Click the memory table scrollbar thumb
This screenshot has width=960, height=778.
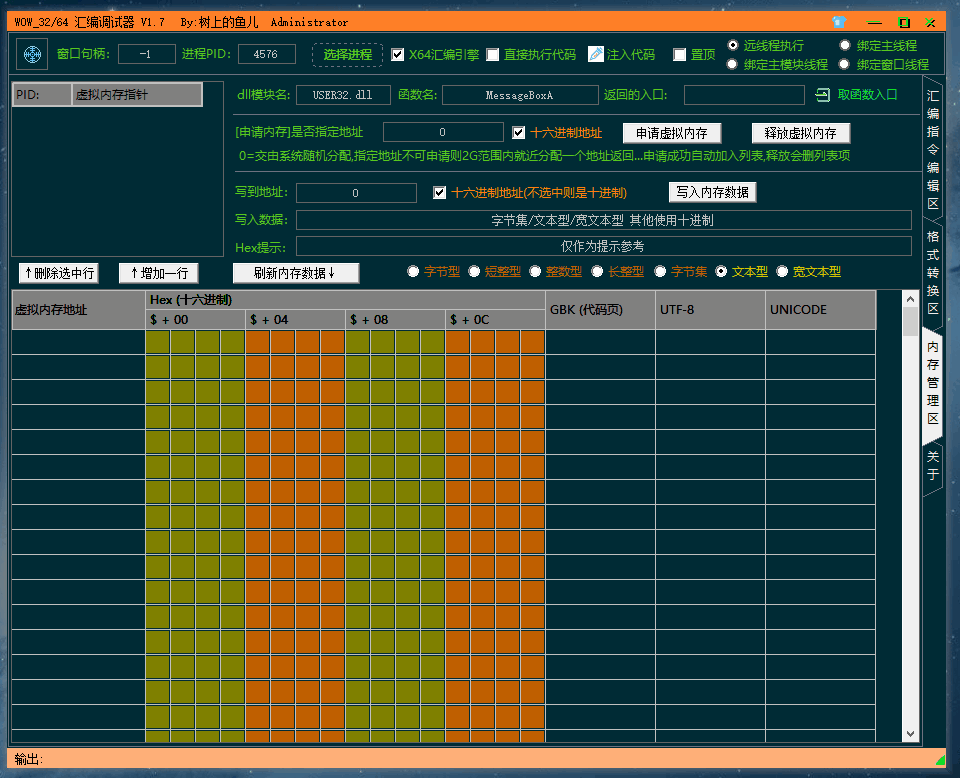click(910, 321)
